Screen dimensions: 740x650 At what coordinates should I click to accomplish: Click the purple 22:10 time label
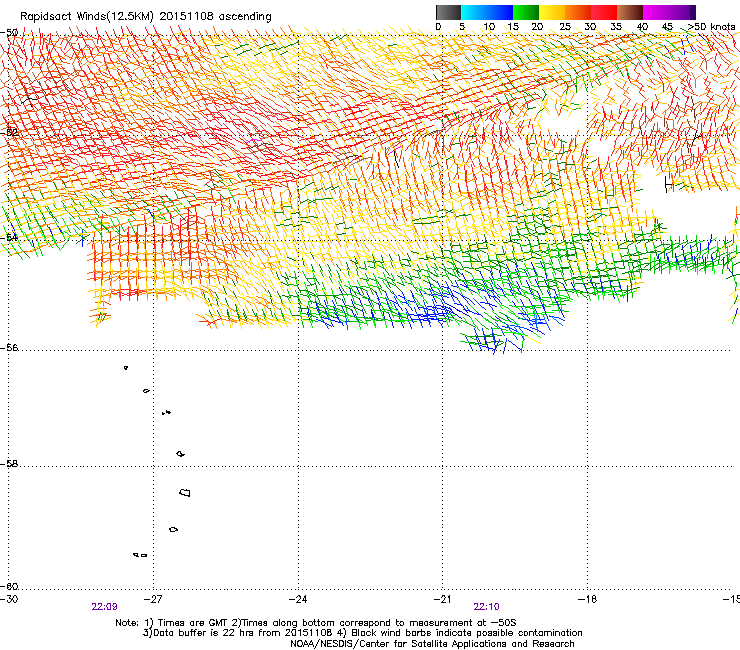(x=486, y=607)
